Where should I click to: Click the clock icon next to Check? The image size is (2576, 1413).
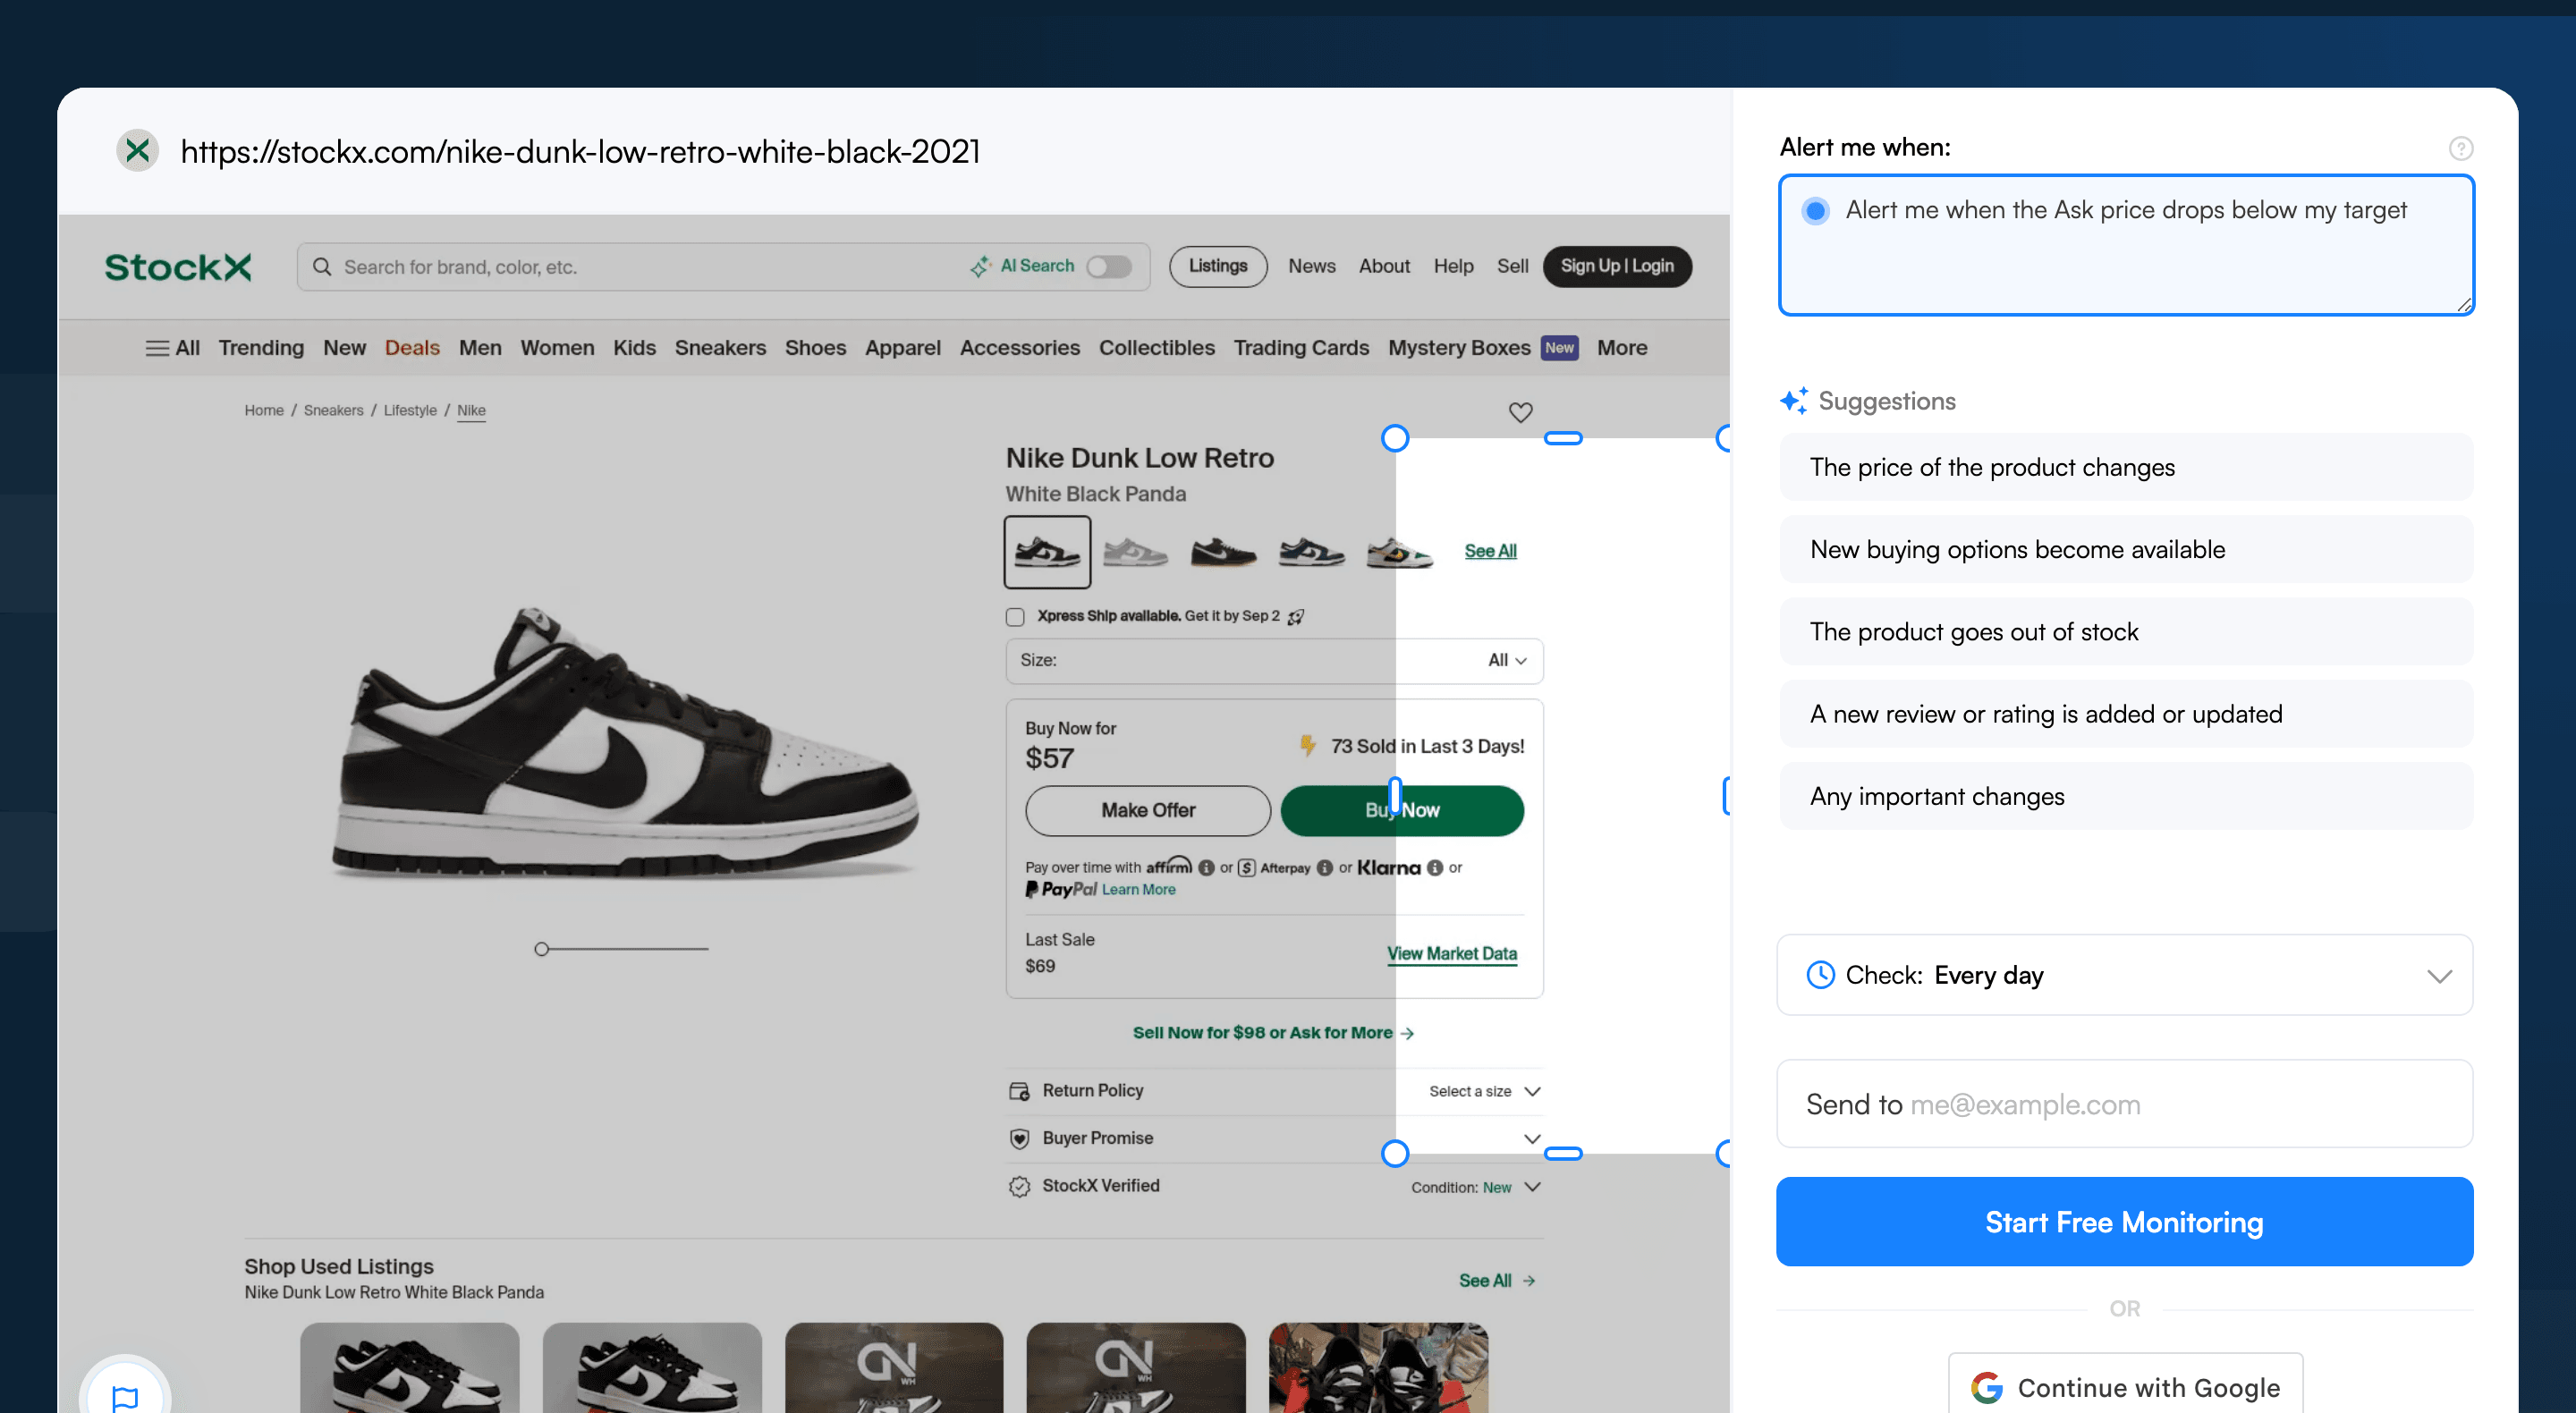coord(1820,975)
